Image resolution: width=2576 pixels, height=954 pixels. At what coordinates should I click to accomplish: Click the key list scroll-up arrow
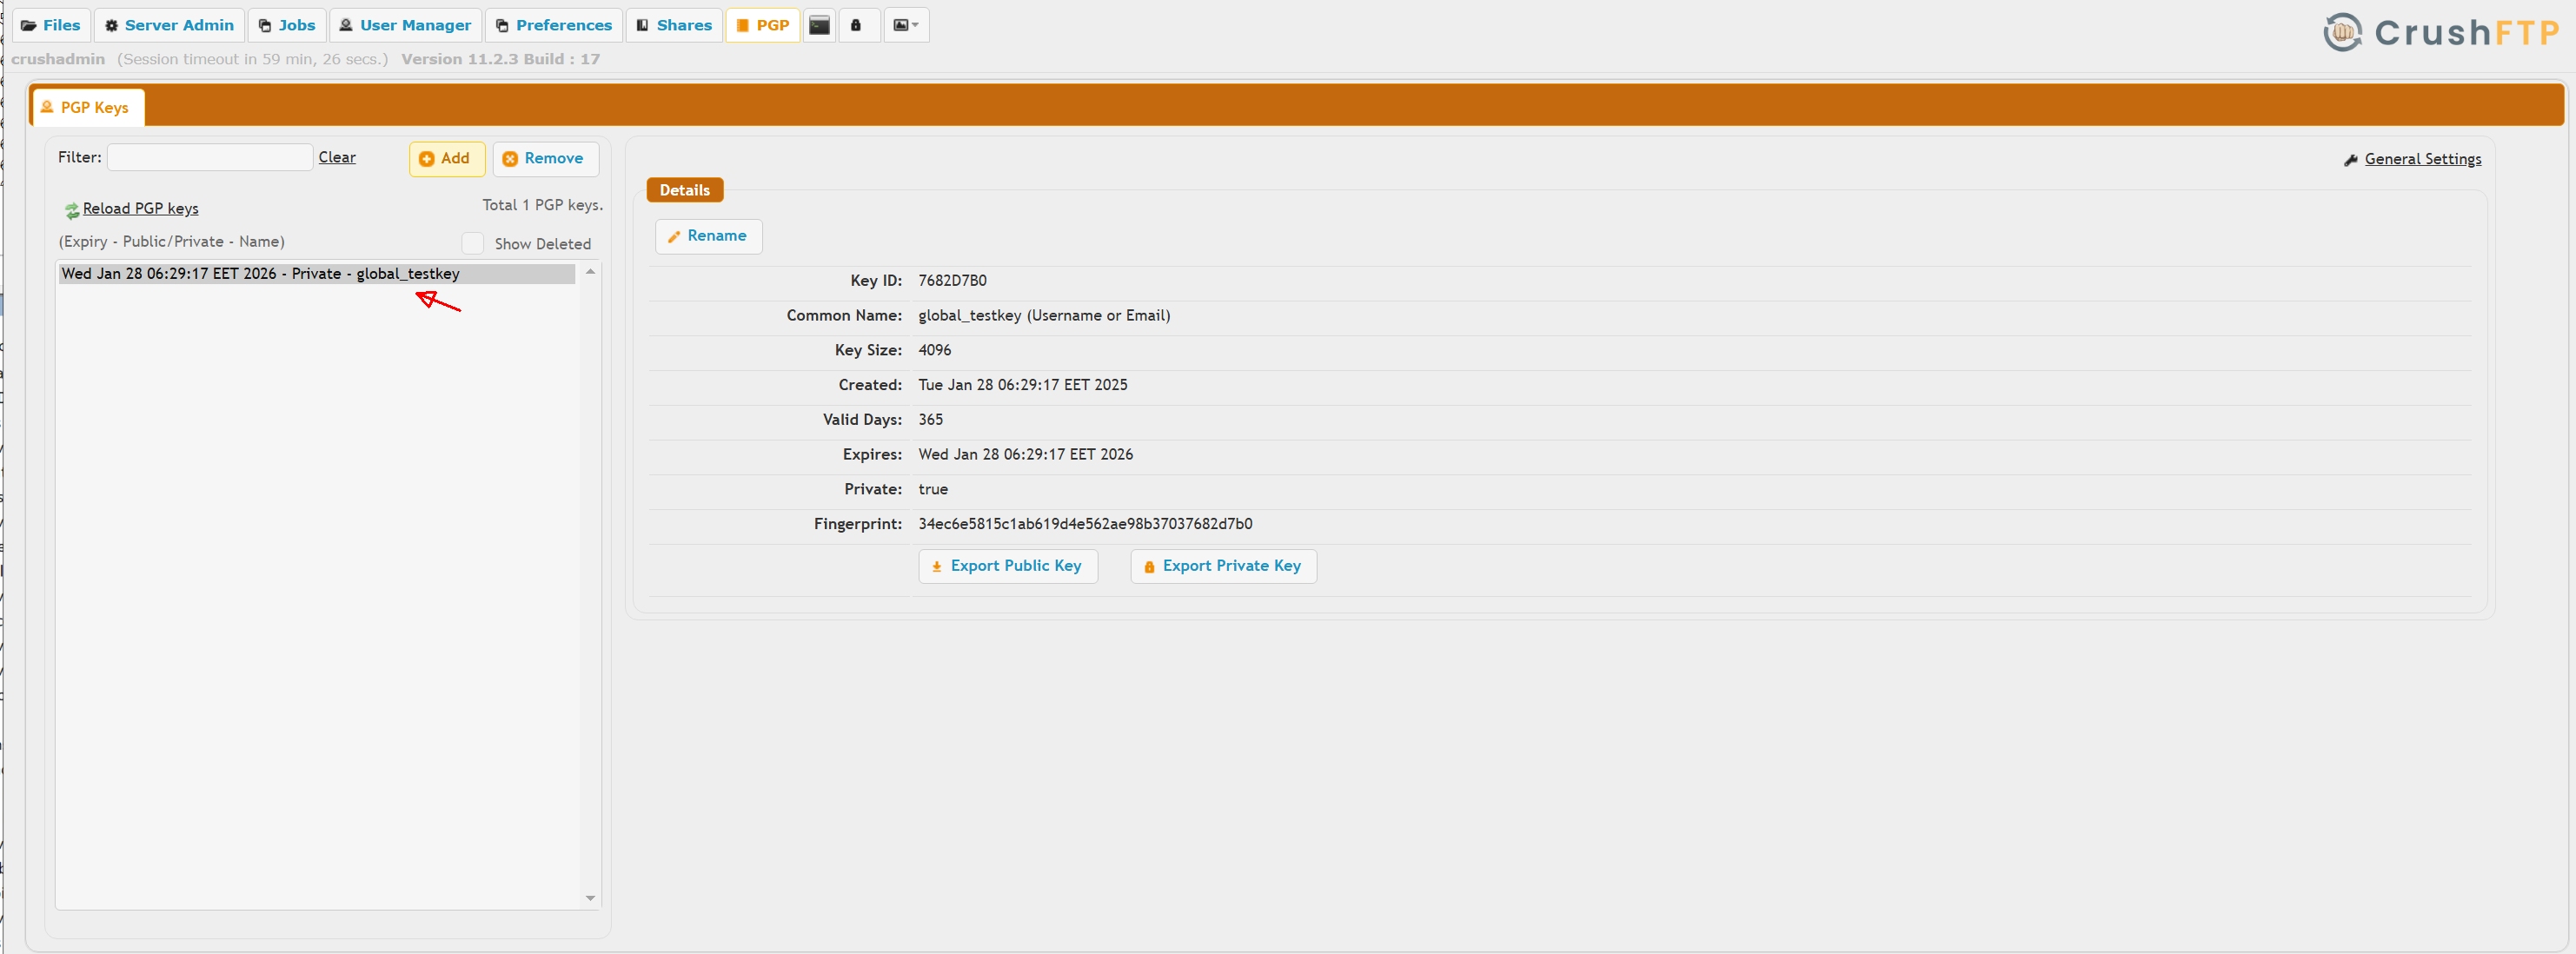tap(590, 272)
